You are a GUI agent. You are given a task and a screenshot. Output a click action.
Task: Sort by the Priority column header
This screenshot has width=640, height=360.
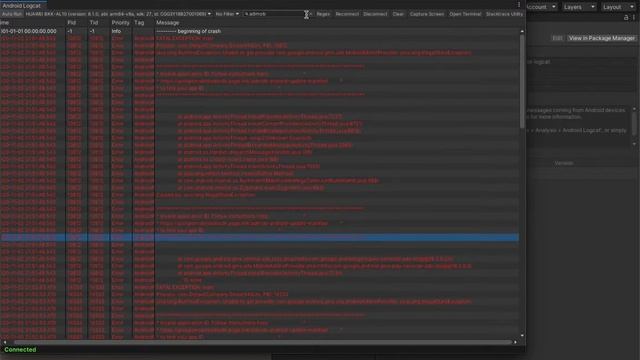point(121,23)
